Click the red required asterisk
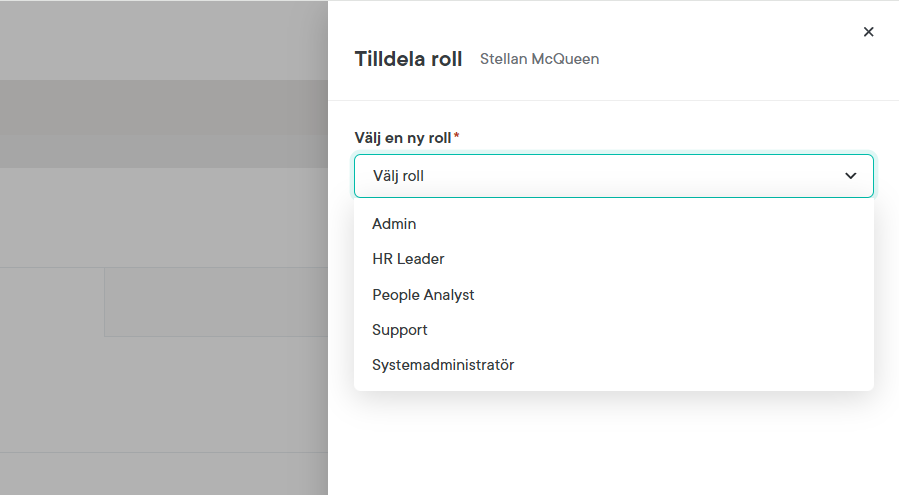This screenshot has height=495, width=899. point(457,136)
